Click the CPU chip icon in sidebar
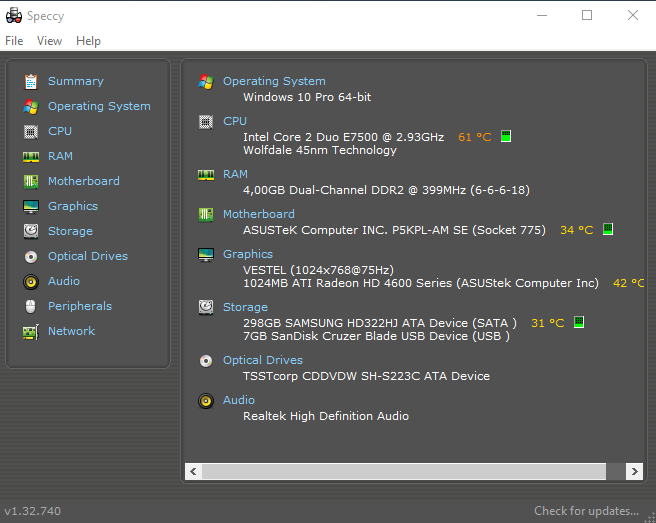This screenshot has height=523, width=656. click(31, 132)
